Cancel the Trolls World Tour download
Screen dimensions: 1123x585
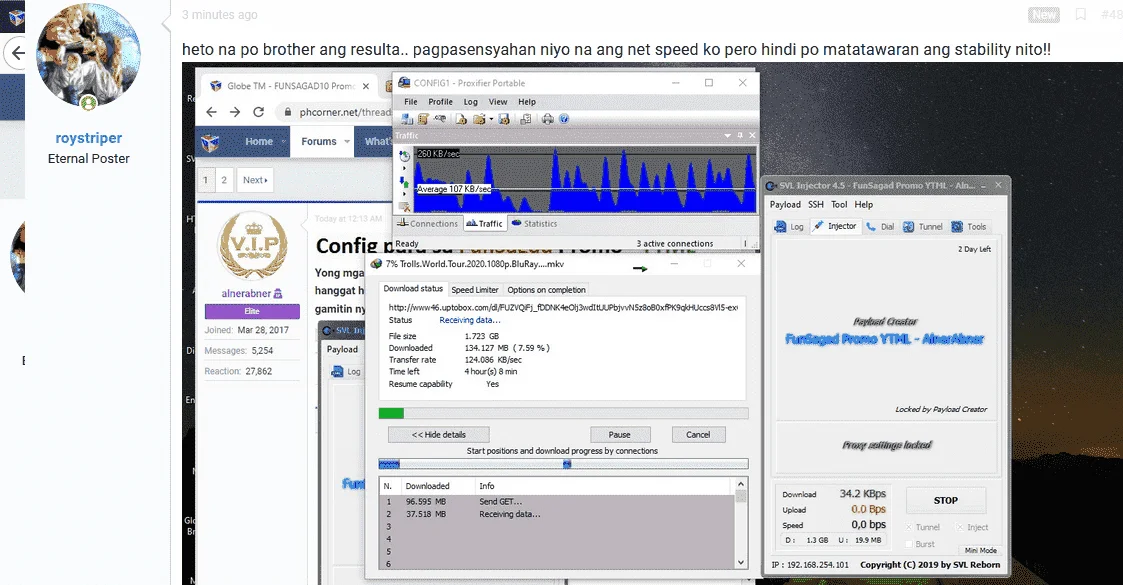[698, 435]
